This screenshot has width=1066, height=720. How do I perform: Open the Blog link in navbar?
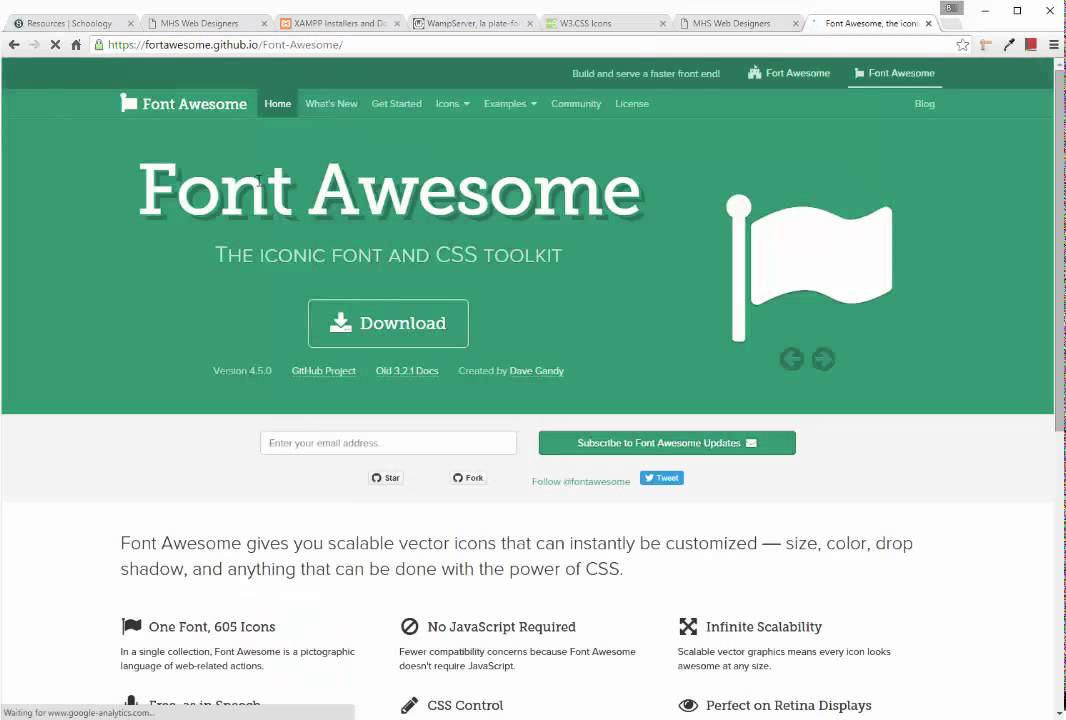point(925,104)
